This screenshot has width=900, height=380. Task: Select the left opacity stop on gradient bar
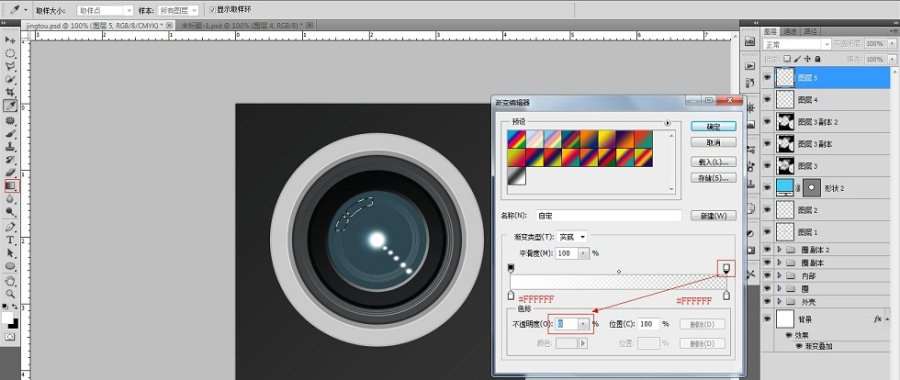511,268
